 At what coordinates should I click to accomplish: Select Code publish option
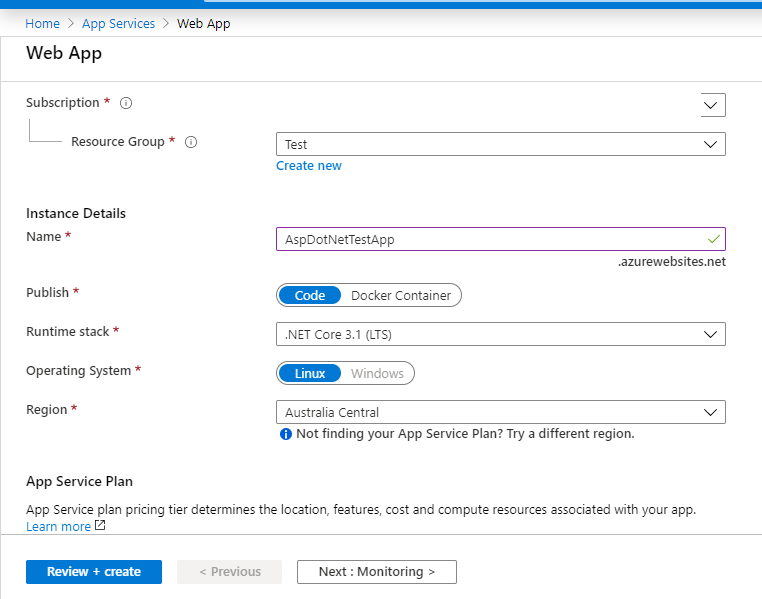(x=310, y=295)
